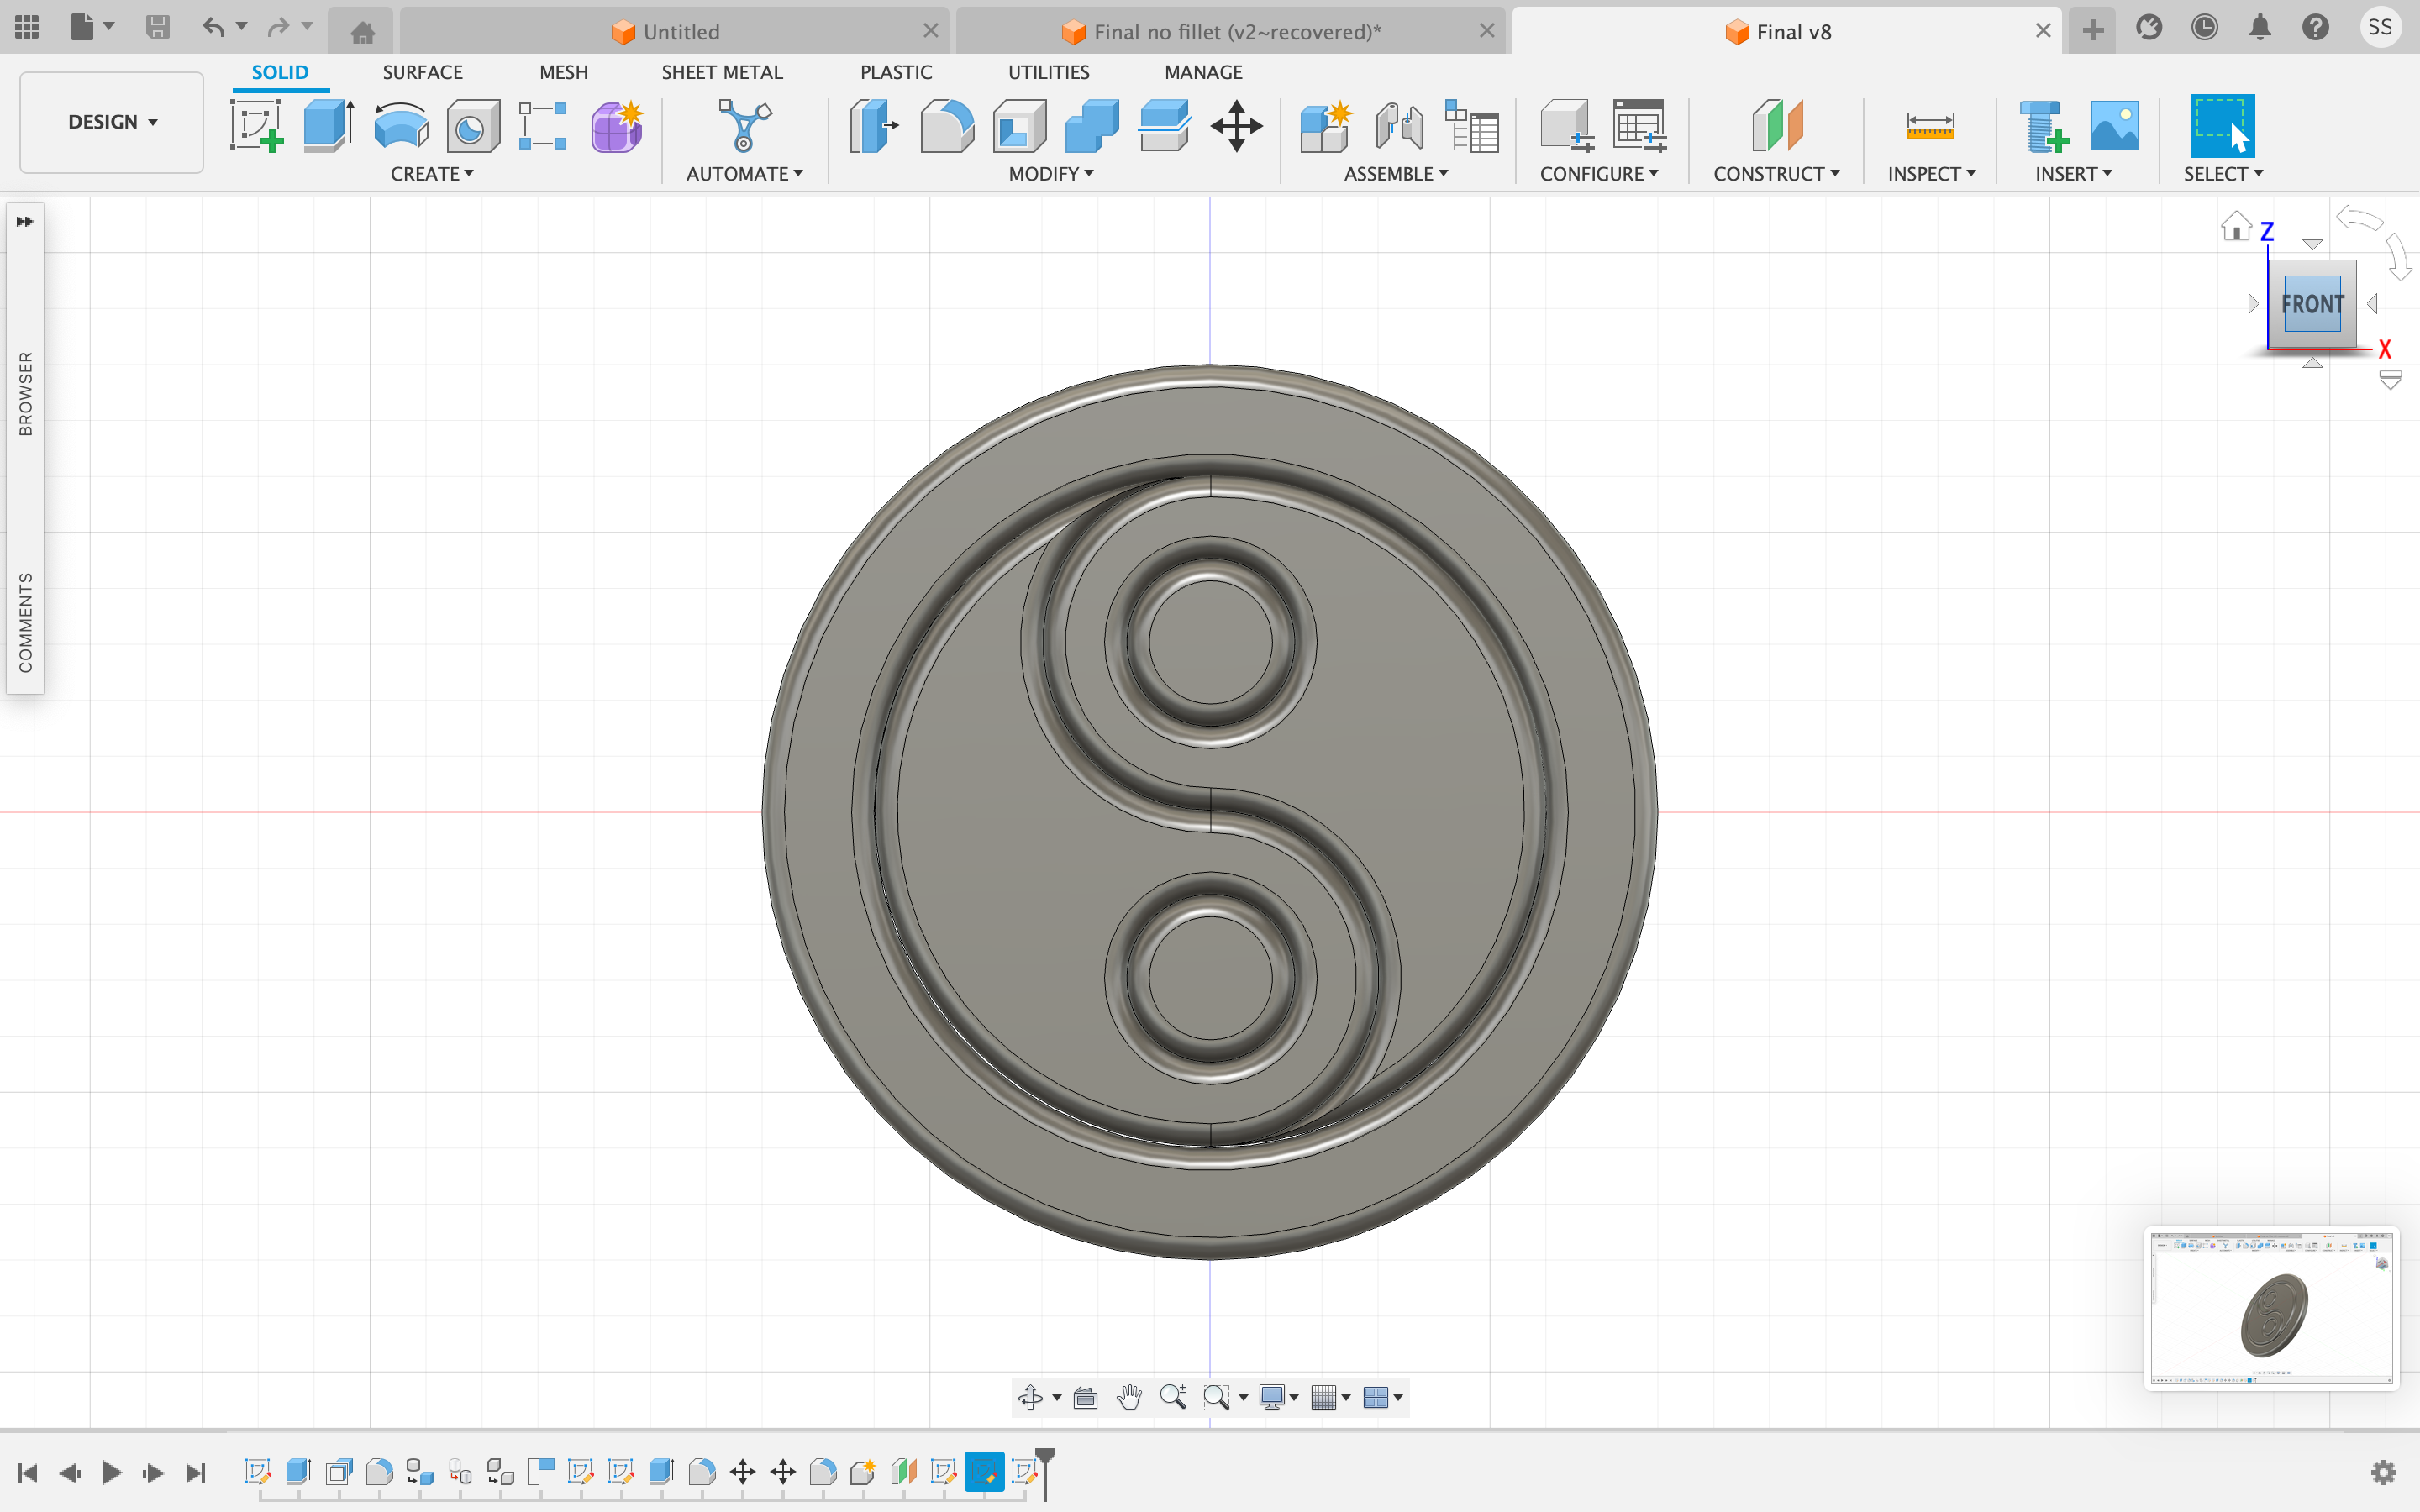This screenshot has height=1512, width=2420.
Task: Switch to the PLASTIC tab
Action: [x=896, y=72]
